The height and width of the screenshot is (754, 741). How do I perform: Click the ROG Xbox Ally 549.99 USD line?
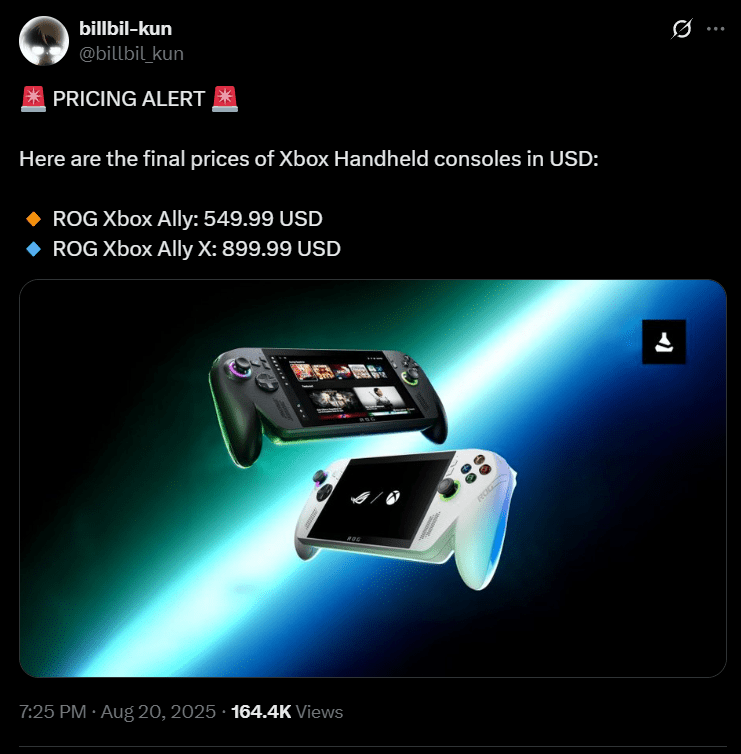(188, 219)
